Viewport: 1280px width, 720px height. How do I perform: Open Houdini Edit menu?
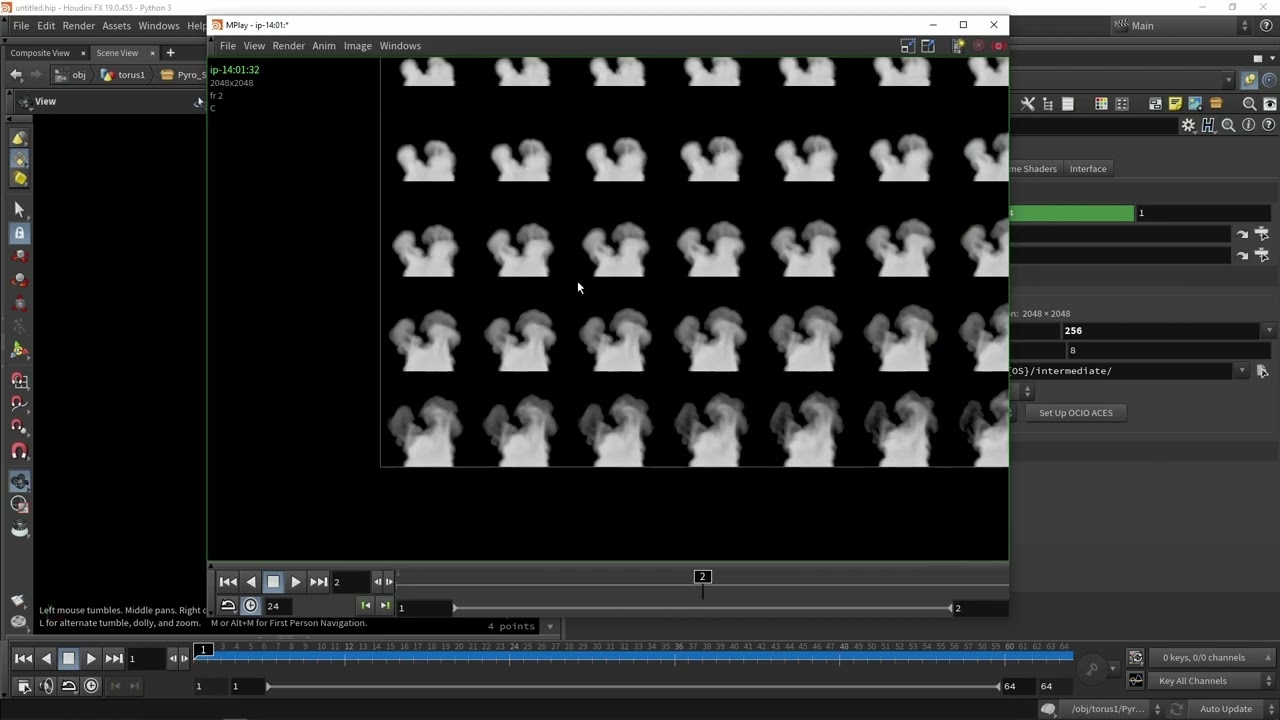[x=46, y=26]
